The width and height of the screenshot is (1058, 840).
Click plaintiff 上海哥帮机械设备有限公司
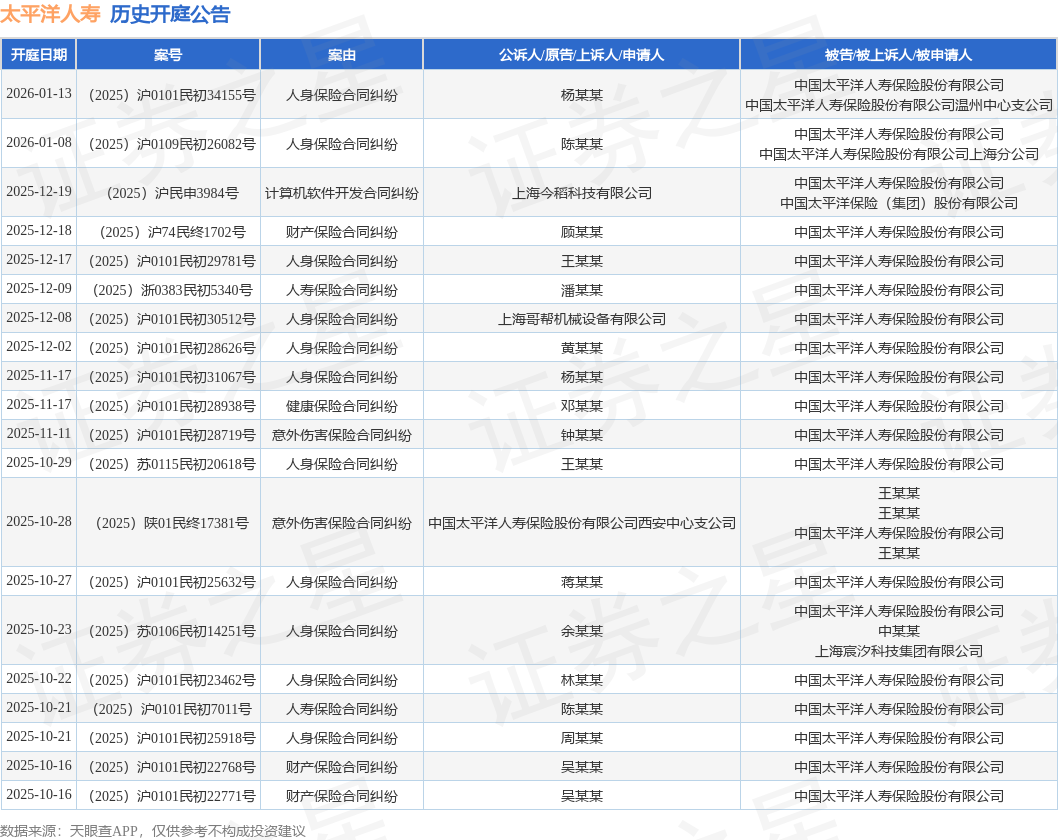pos(582,319)
